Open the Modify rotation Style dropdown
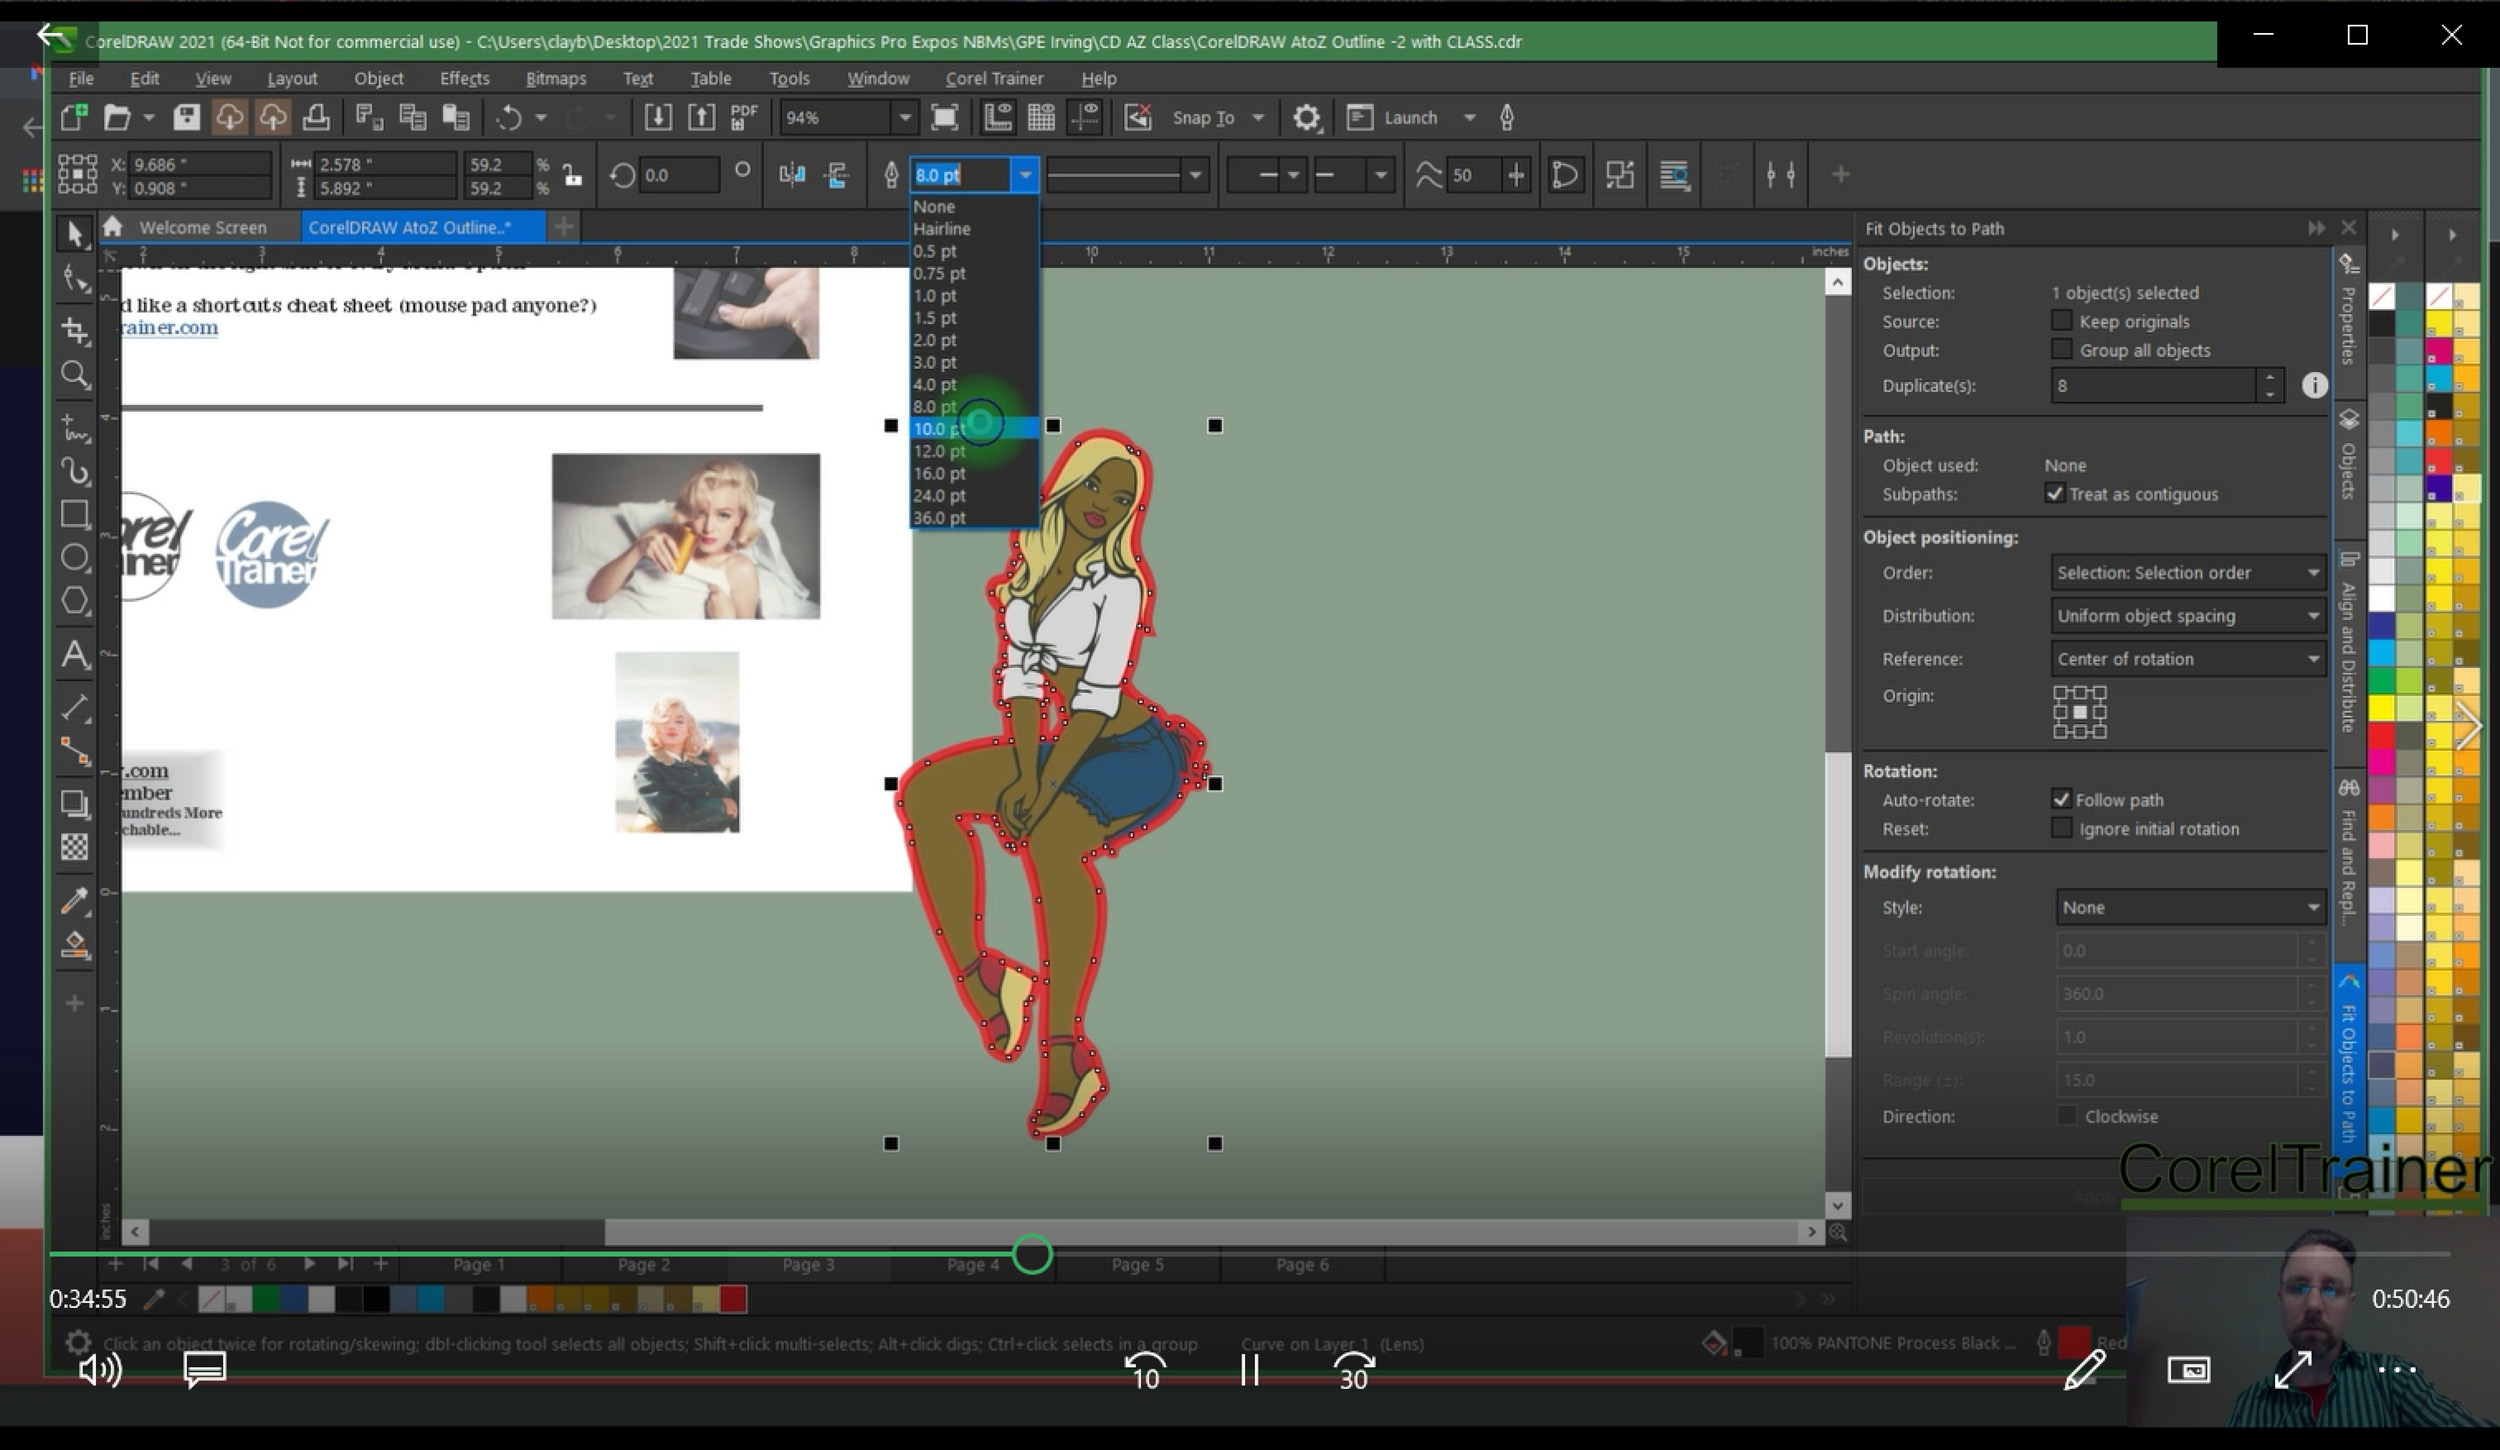Screen dimensions: 2500x1450 pos(2190,907)
